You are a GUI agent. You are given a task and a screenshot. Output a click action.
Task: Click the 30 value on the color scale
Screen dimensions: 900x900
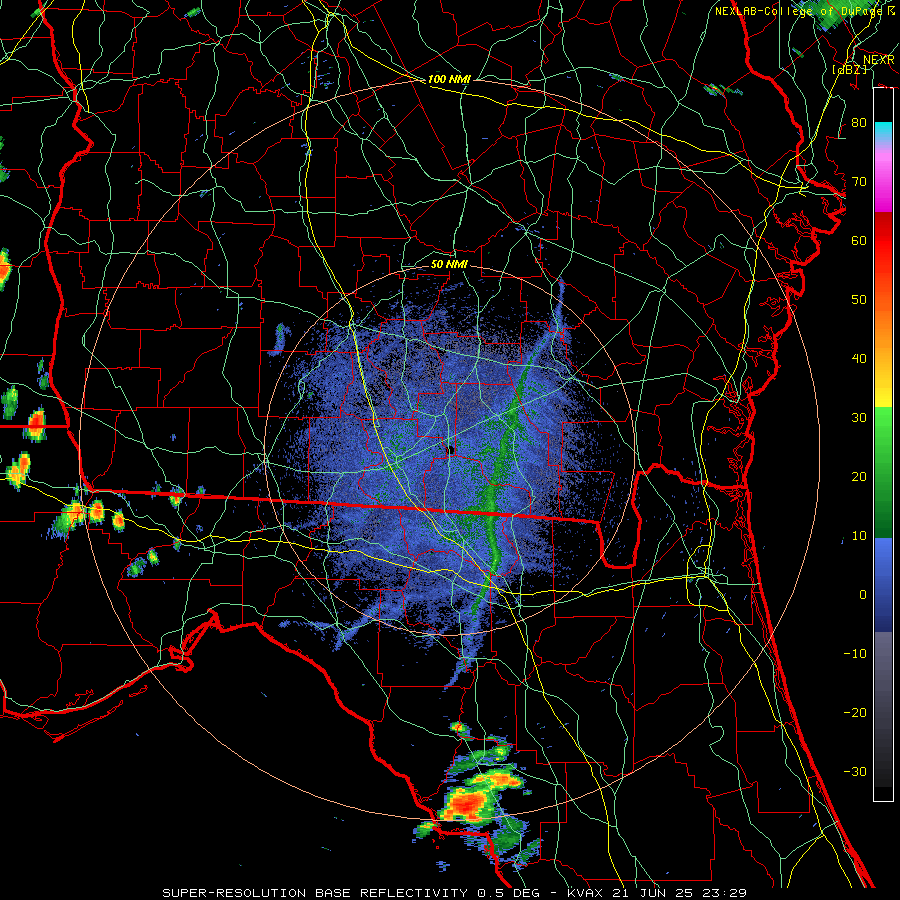[x=859, y=417]
